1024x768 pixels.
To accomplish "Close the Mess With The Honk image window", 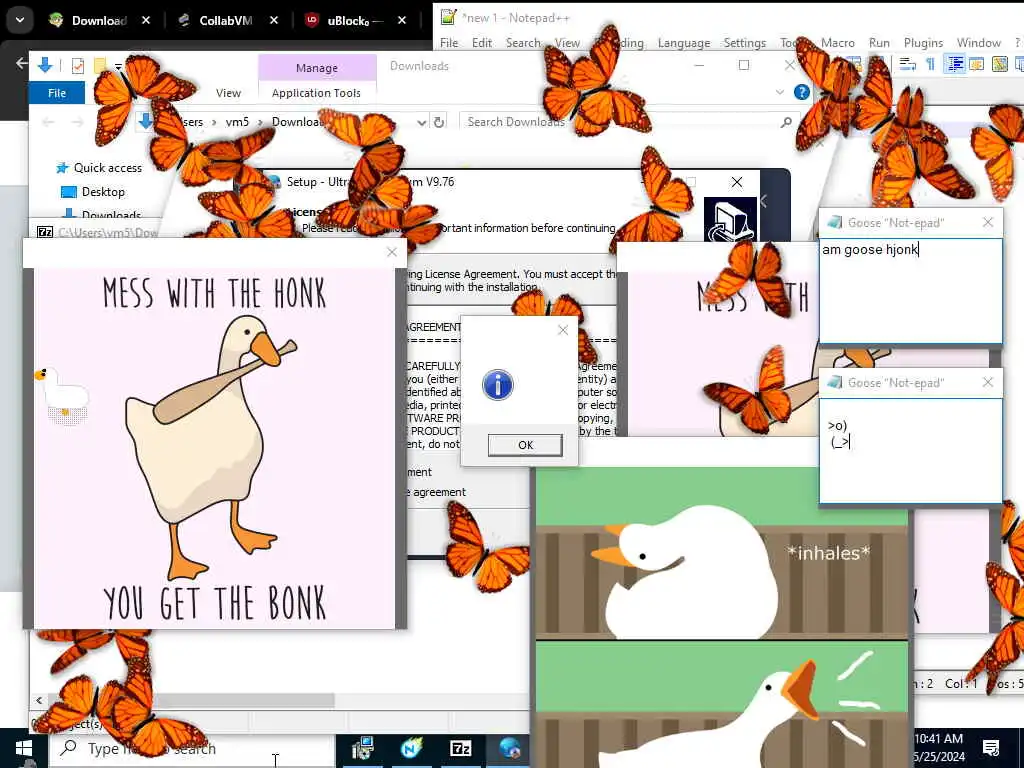I will [391, 253].
